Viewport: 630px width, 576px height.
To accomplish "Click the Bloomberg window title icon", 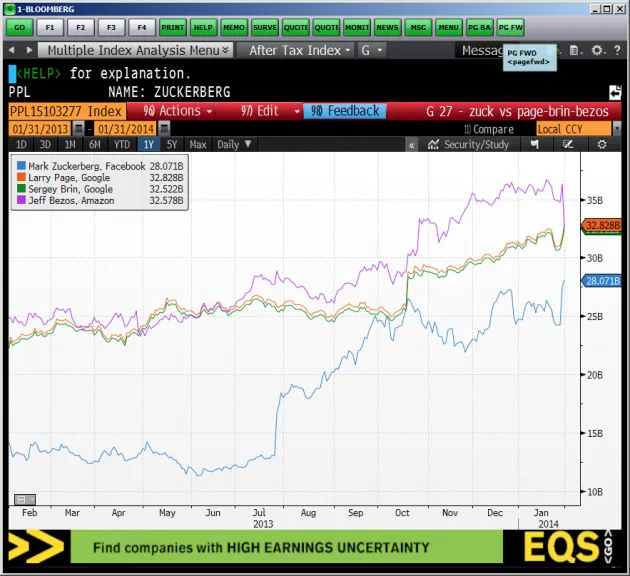I will (x=10, y=8).
